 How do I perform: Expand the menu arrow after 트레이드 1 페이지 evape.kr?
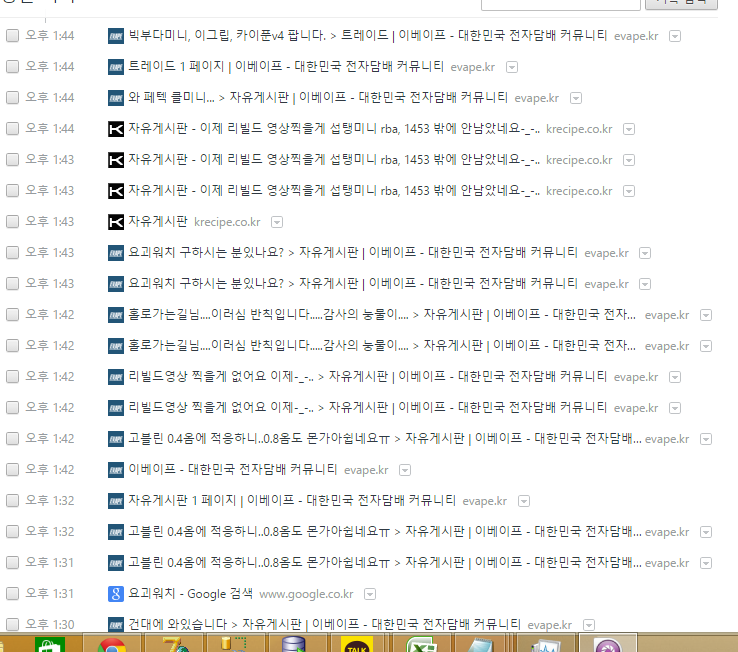pyautogui.click(x=512, y=67)
